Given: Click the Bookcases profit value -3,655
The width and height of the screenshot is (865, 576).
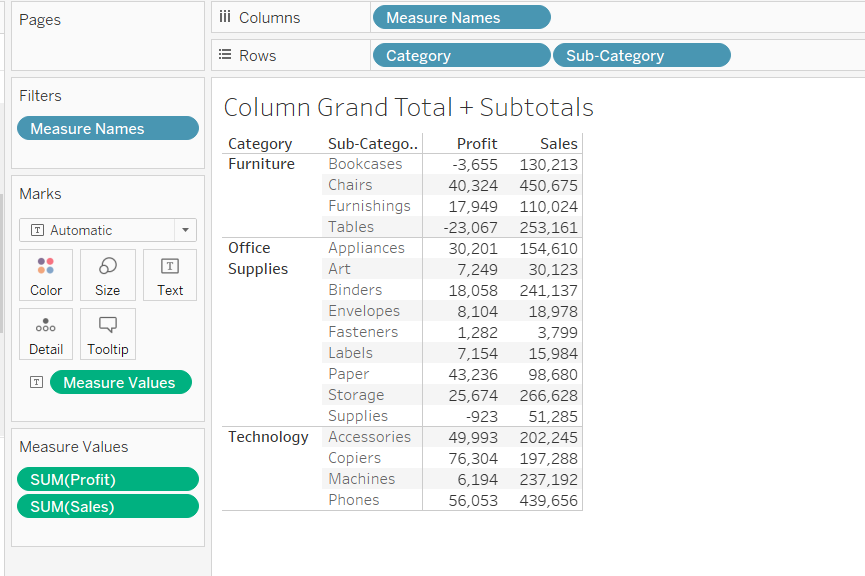Looking at the screenshot, I should pyautogui.click(x=475, y=164).
